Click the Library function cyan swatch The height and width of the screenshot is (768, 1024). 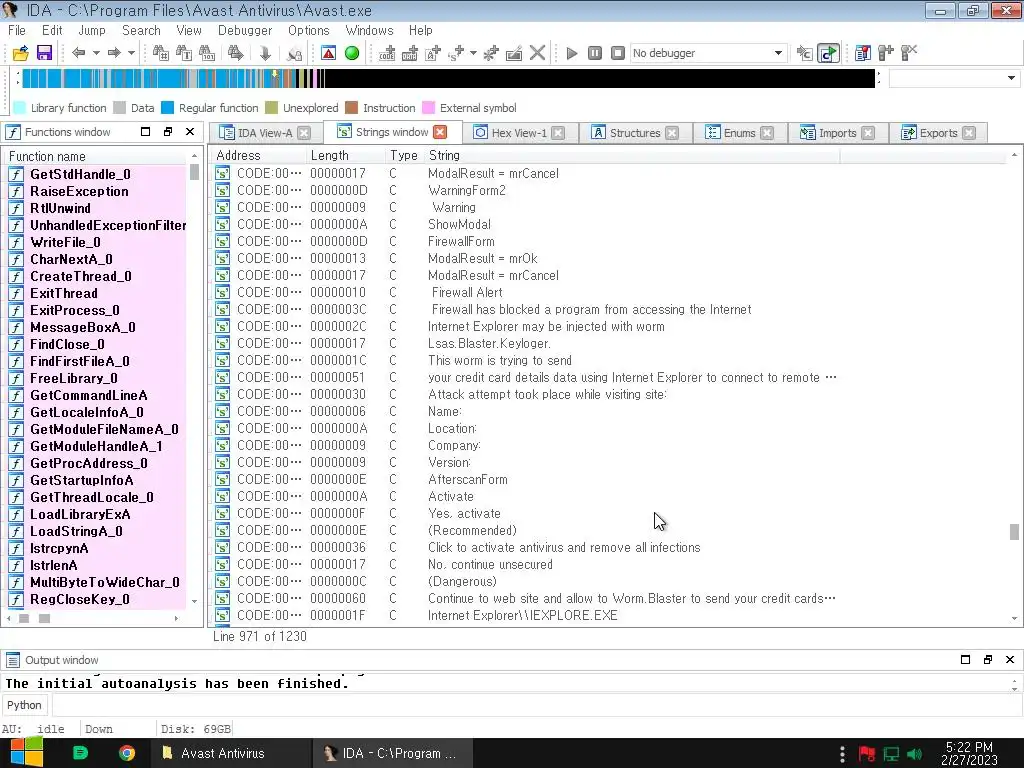pos(20,108)
